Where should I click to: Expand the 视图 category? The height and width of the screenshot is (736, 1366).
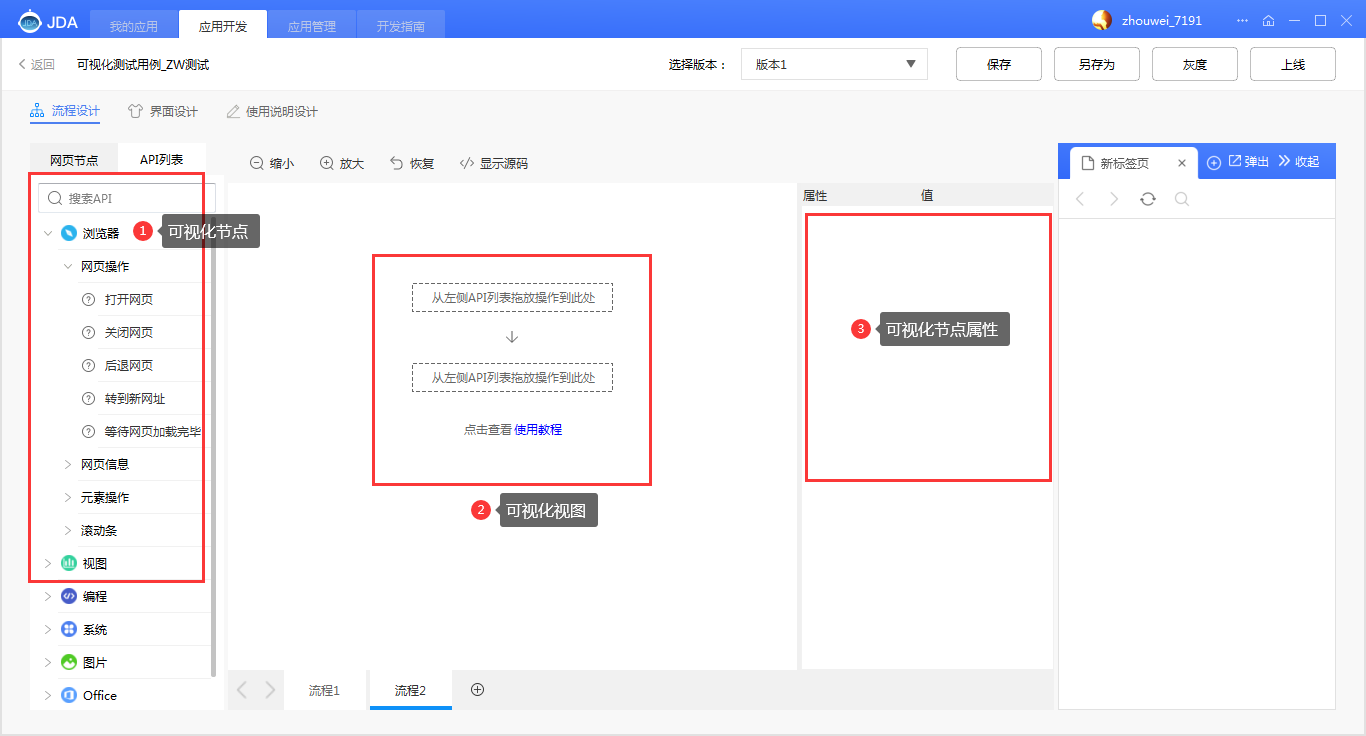click(47, 563)
